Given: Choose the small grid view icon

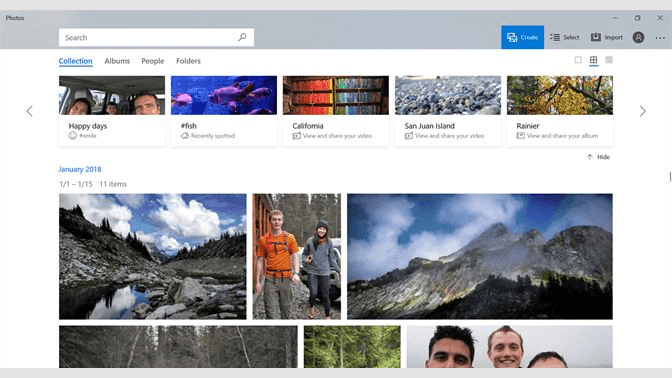Looking at the screenshot, I should pos(609,60).
